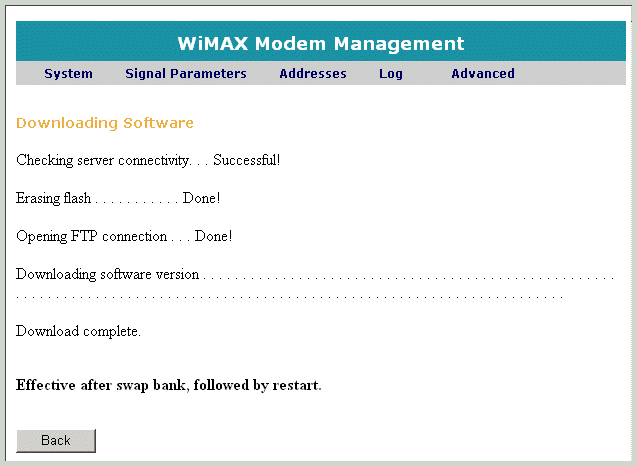Screen dimensions: 637x466
Task: Click the 'Erasing flash' text
Action: pos(54,198)
